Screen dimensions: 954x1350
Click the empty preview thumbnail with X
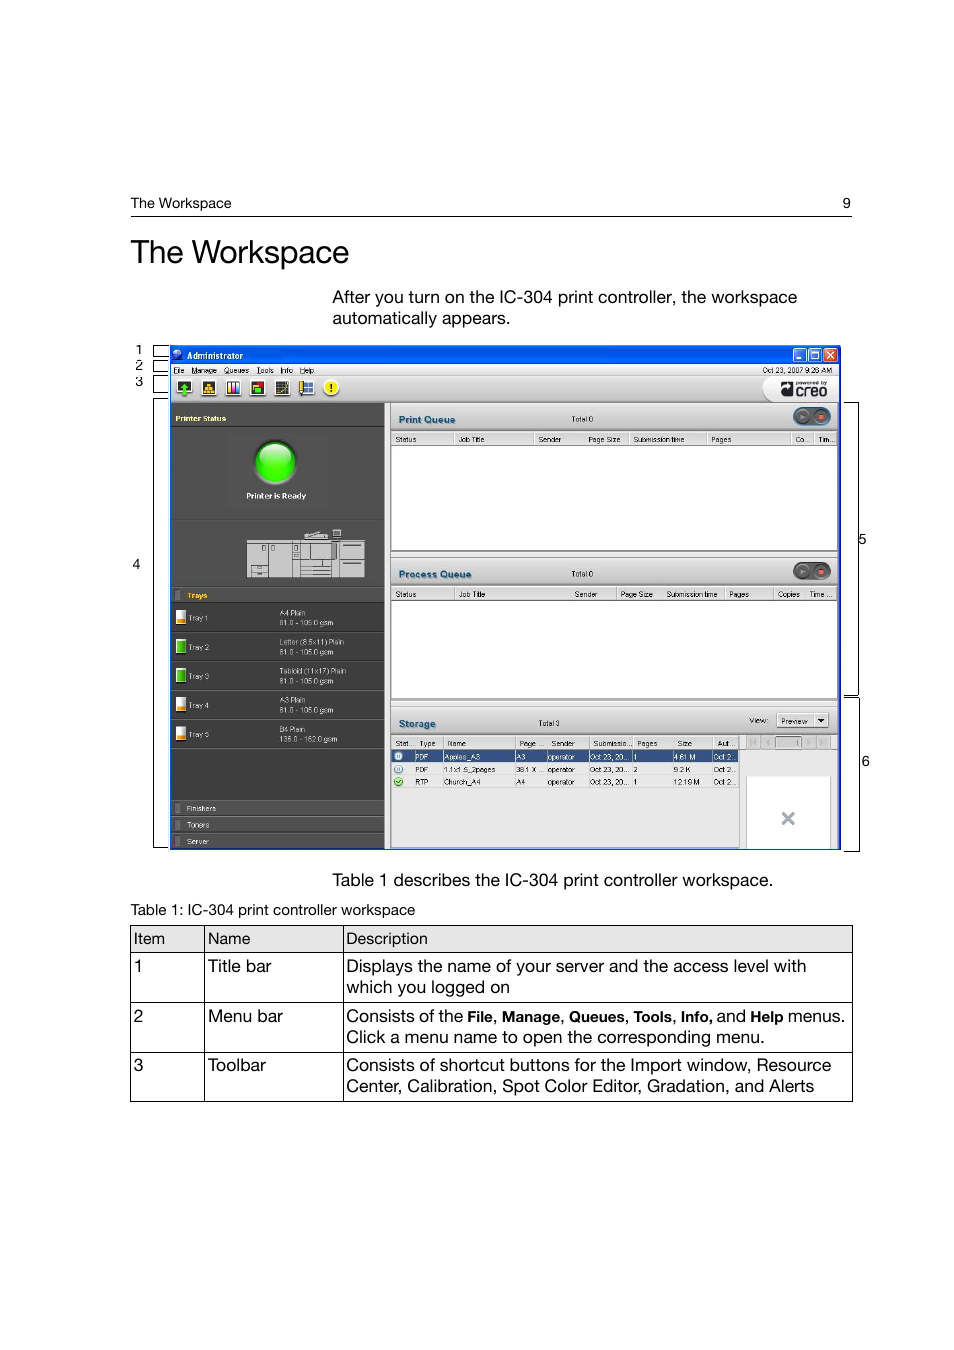(x=788, y=813)
